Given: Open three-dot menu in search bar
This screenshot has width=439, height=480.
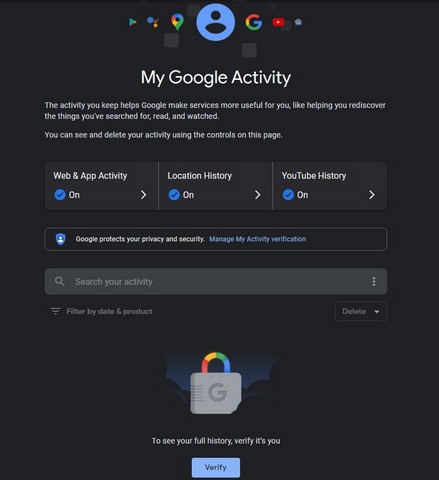Looking at the screenshot, I should 374,281.
